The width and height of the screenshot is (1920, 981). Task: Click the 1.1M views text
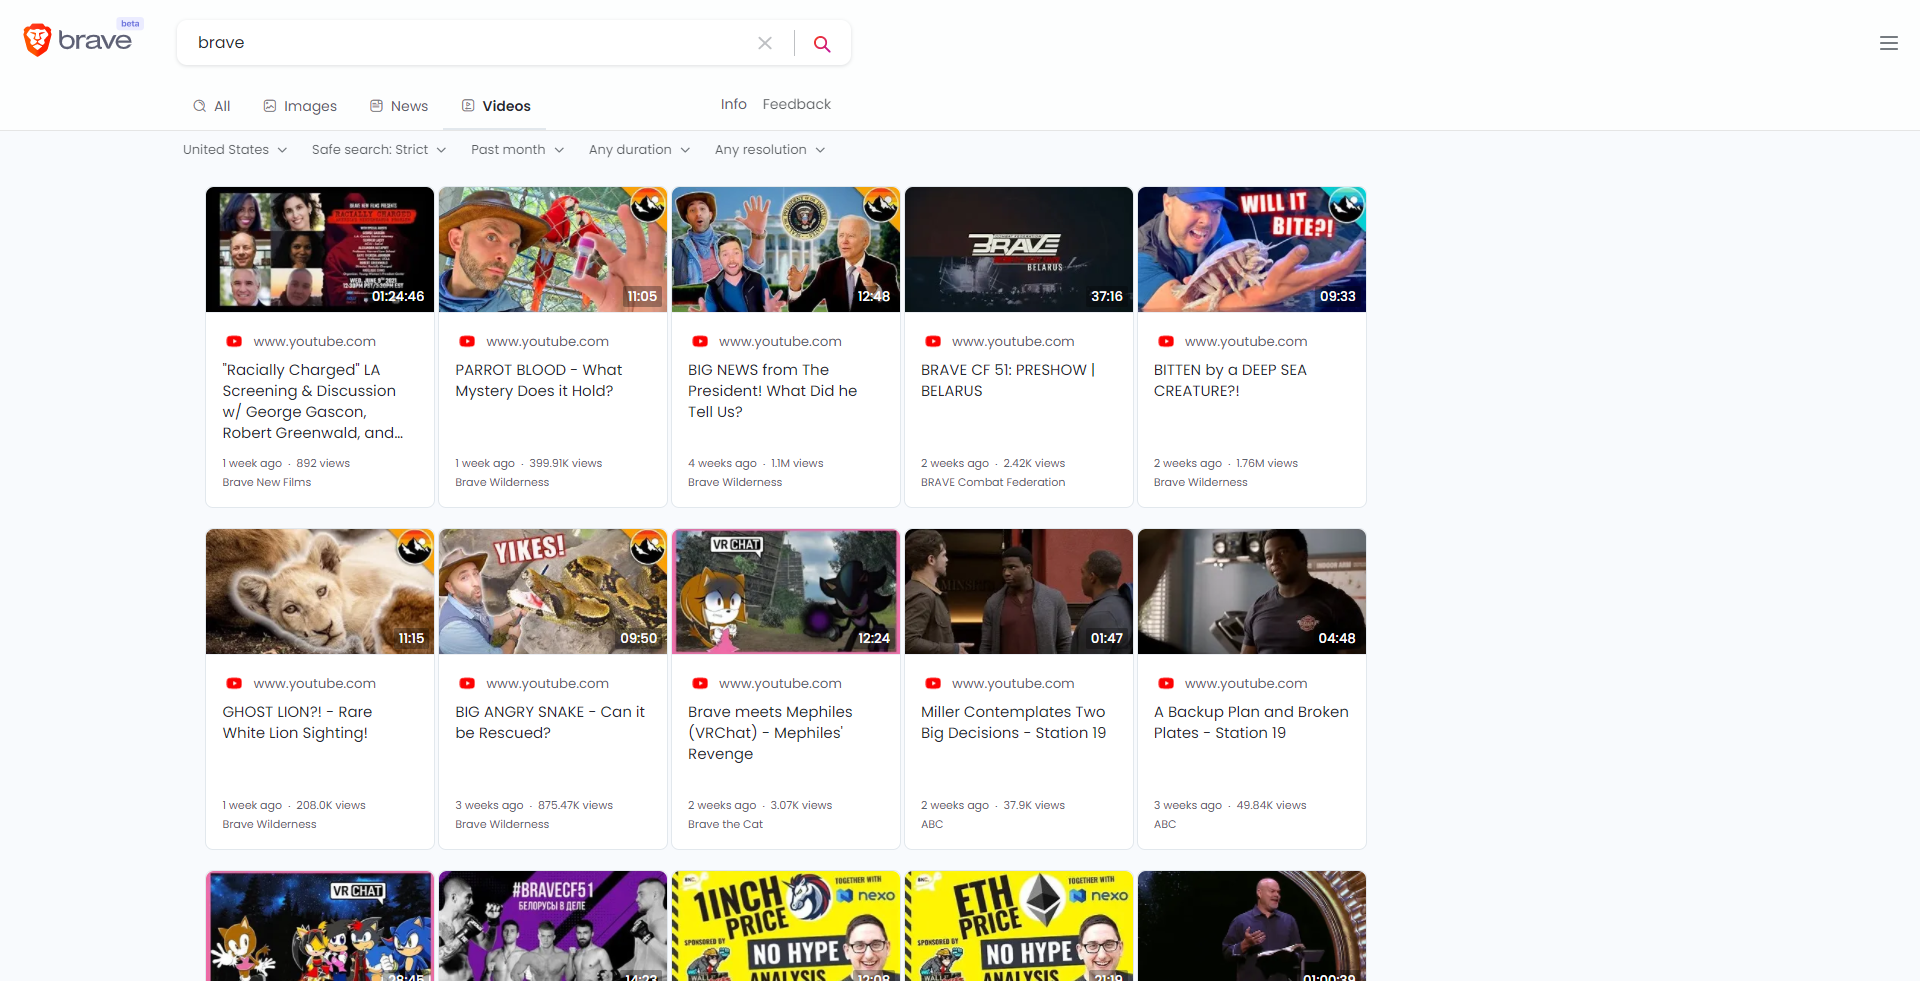point(797,463)
